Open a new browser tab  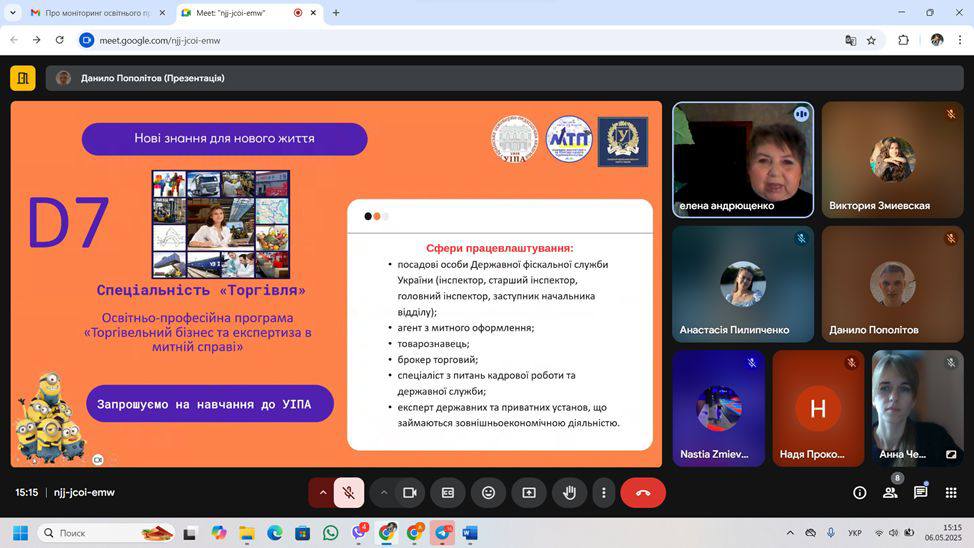click(336, 13)
